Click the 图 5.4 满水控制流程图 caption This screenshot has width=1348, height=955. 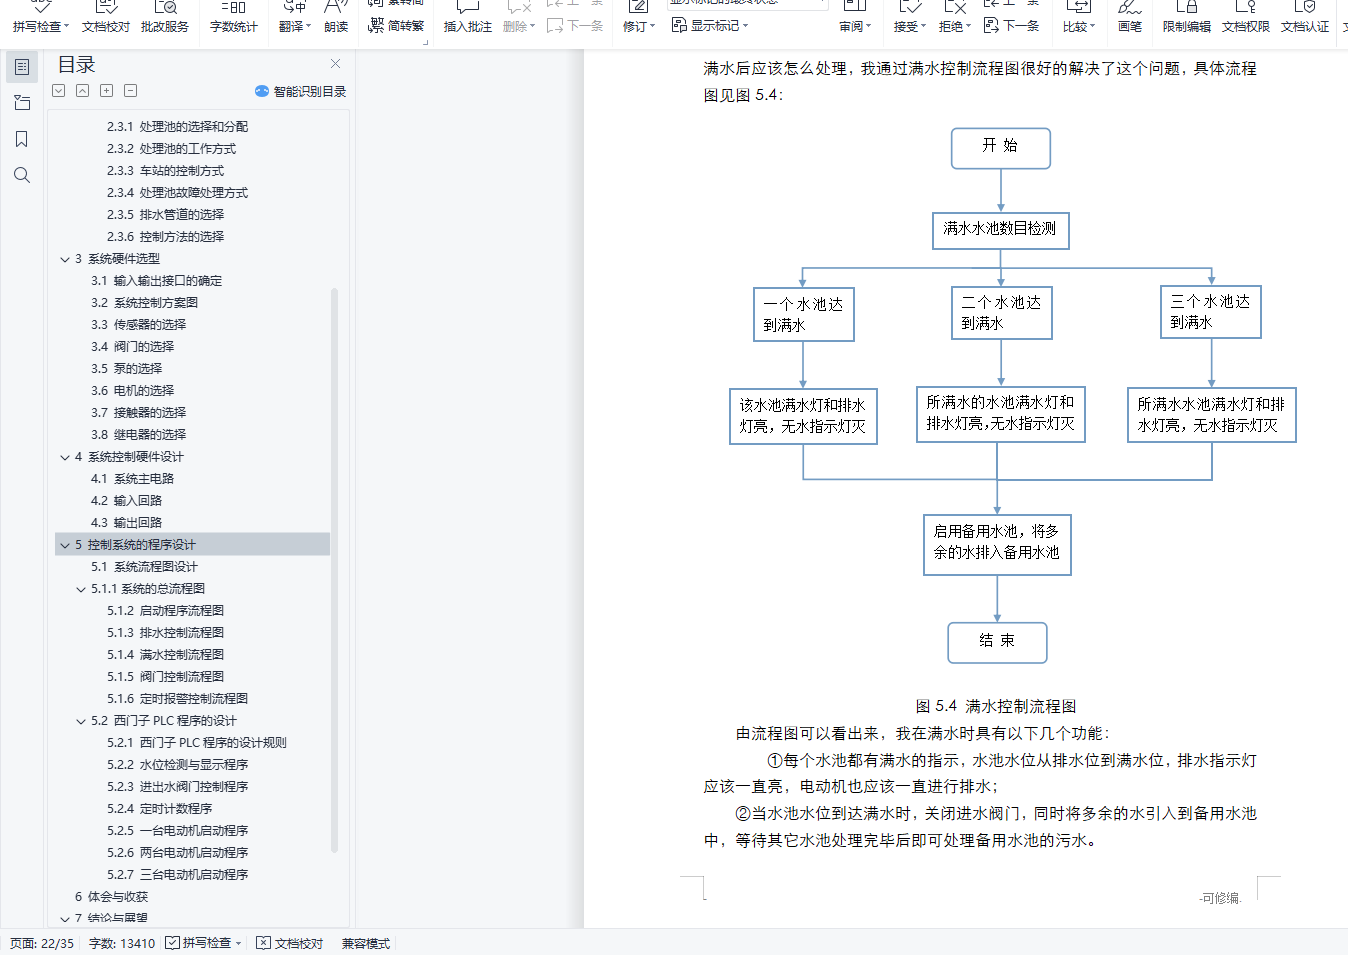[996, 706]
